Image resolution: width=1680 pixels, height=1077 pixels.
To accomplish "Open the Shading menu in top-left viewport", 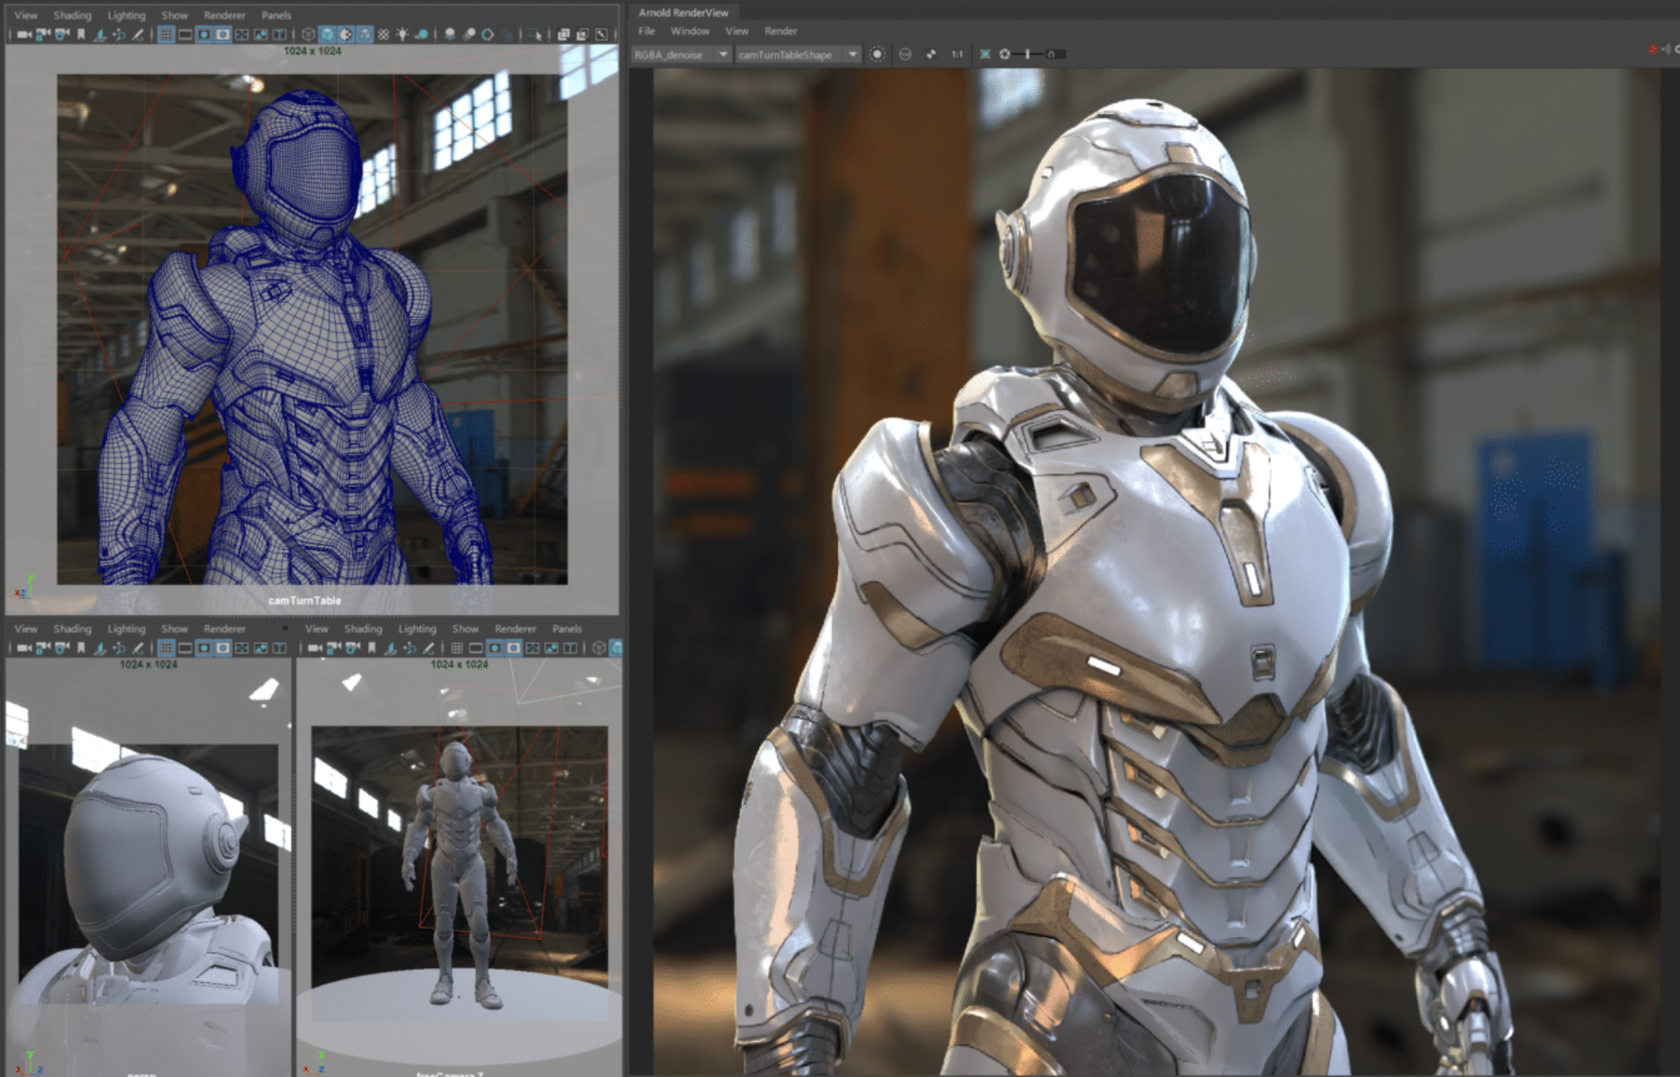I will 72,15.
